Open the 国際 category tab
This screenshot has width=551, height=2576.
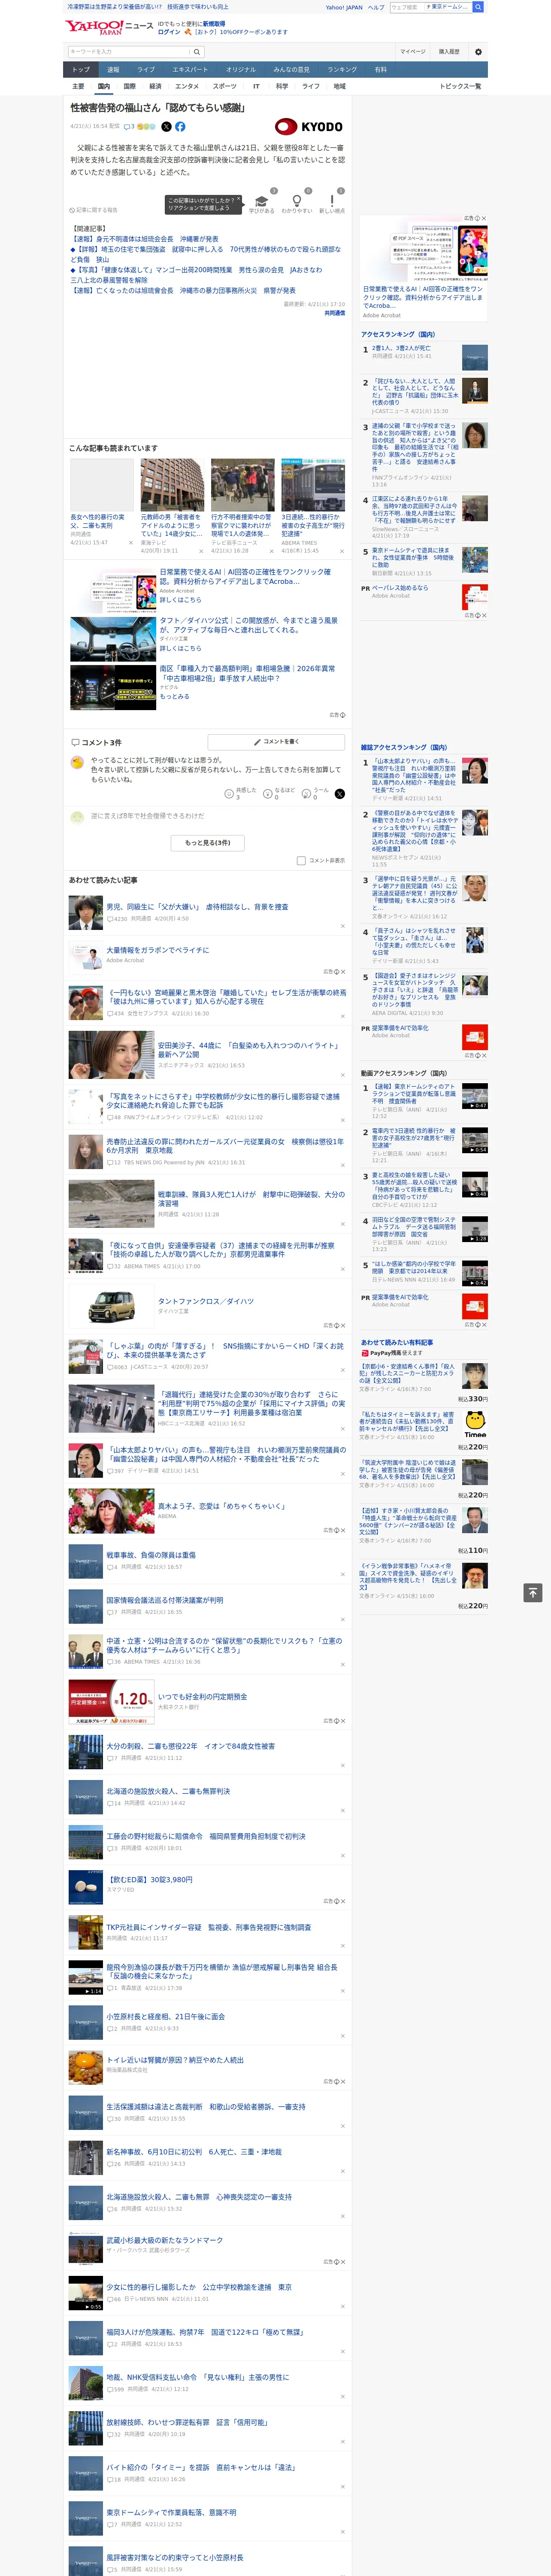(x=129, y=86)
